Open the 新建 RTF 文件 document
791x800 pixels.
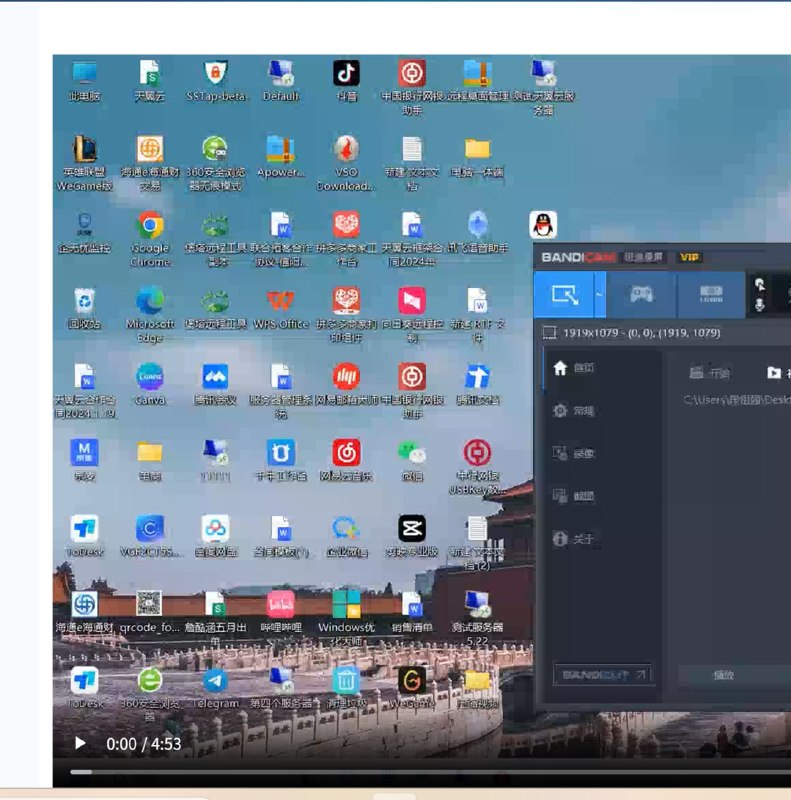click(477, 315)
